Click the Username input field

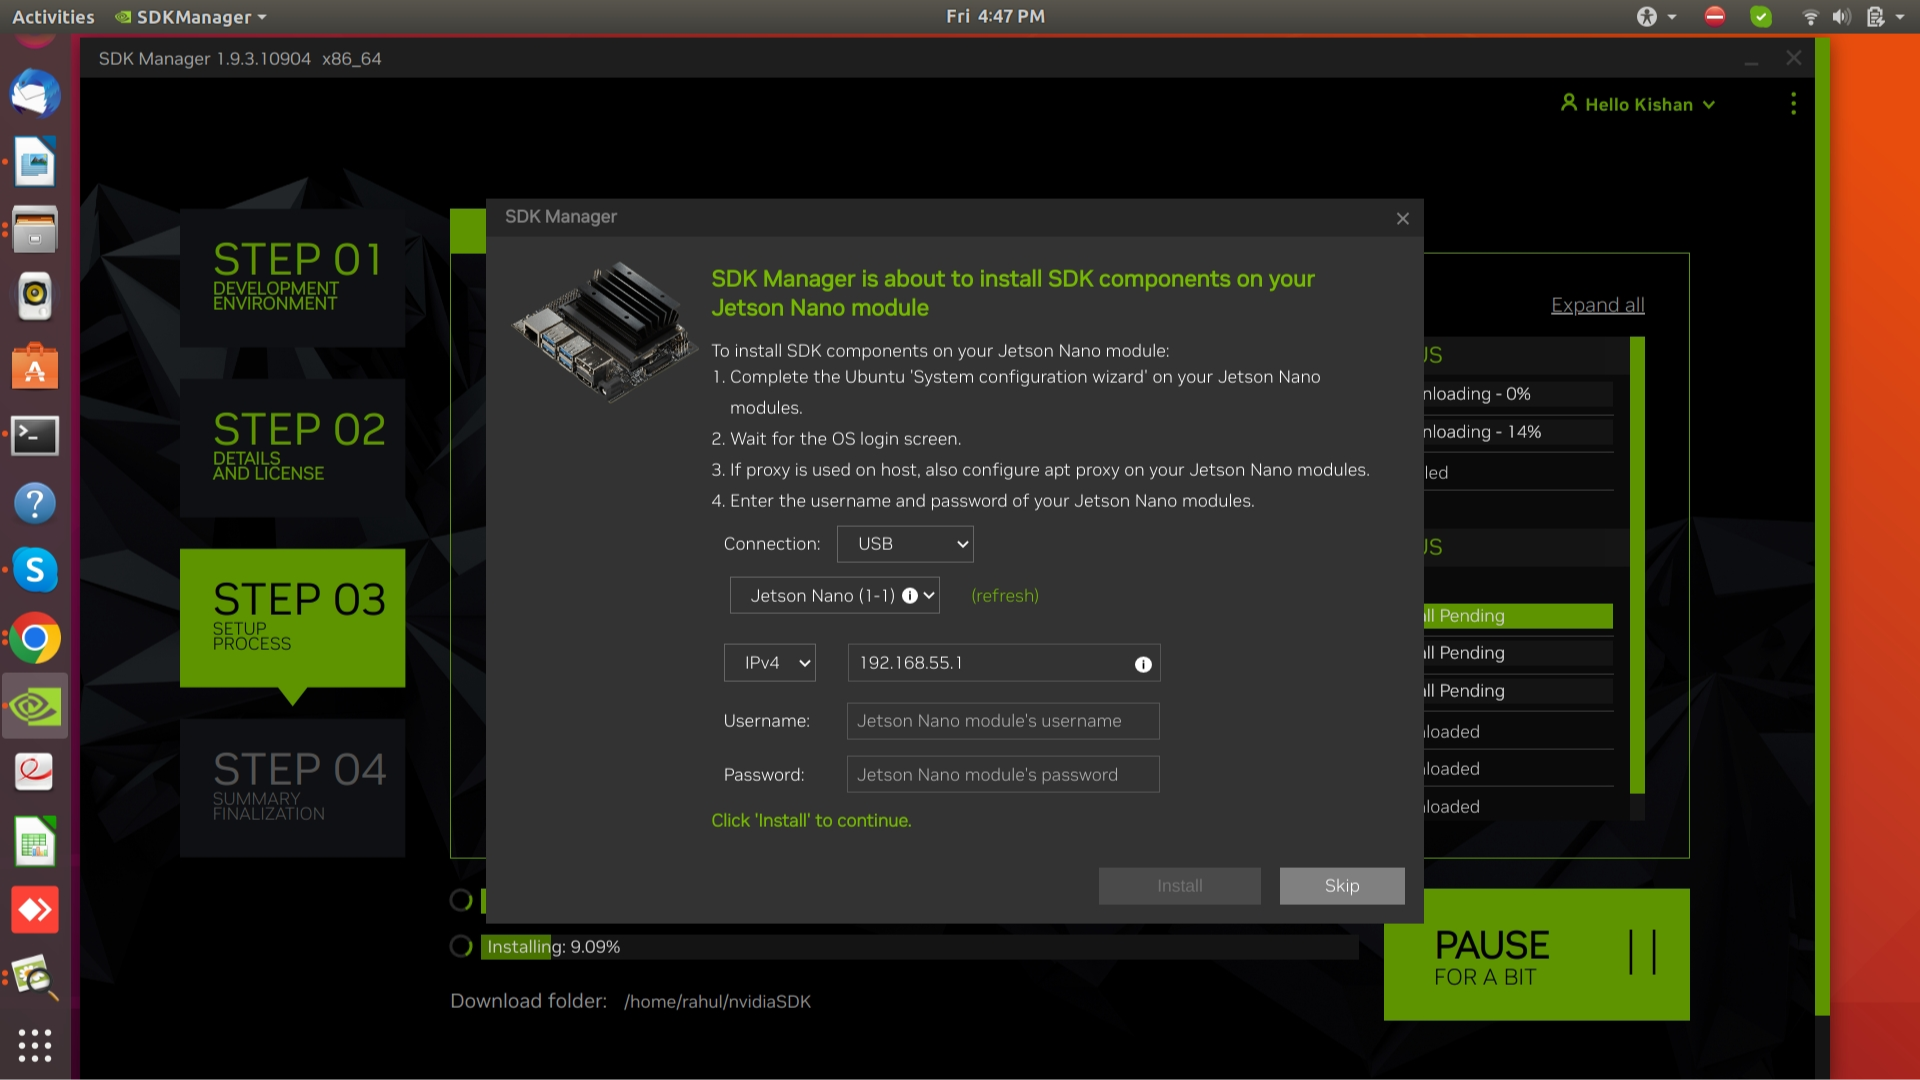(x=1002, y=721)
